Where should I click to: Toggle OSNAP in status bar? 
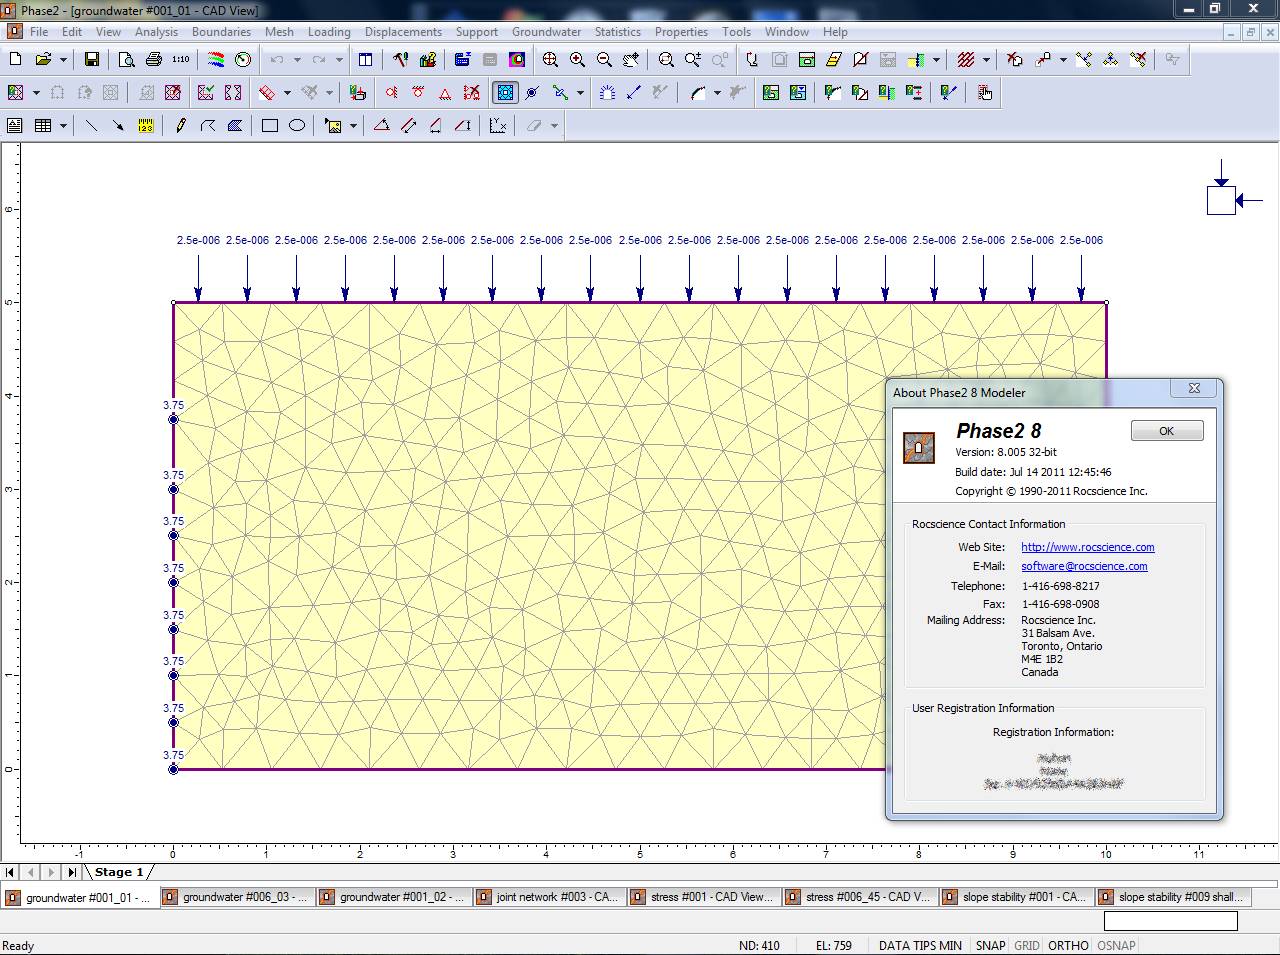point(1116,945)
